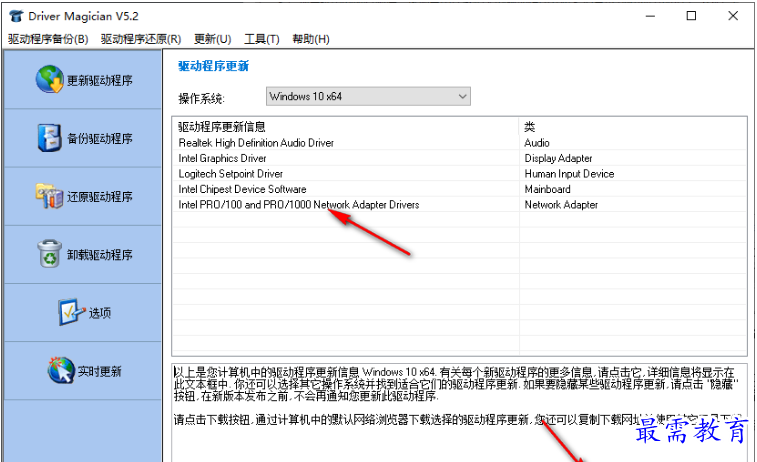Image resolution: width=757 pixels, height=462 pixels.
Task: Maximize the Driver Magician window
Action: [691, 16]
